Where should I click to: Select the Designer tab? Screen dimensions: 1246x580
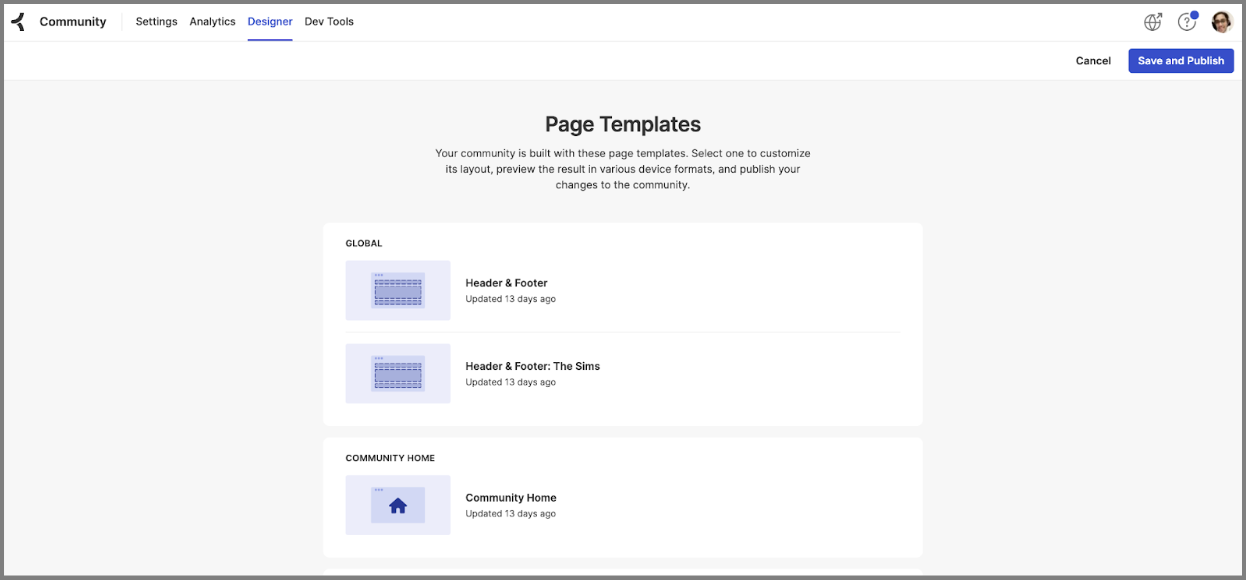[269, 21]
